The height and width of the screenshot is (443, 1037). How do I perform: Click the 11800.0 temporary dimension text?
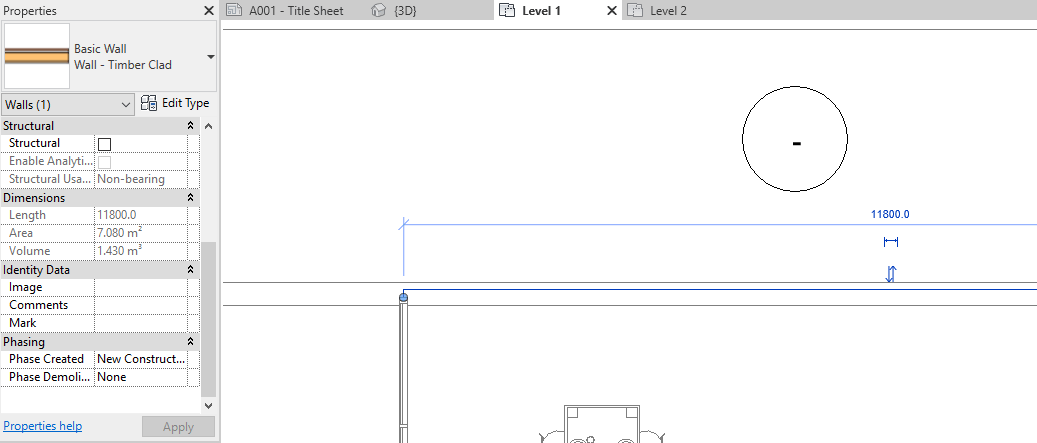coord(890,214)
